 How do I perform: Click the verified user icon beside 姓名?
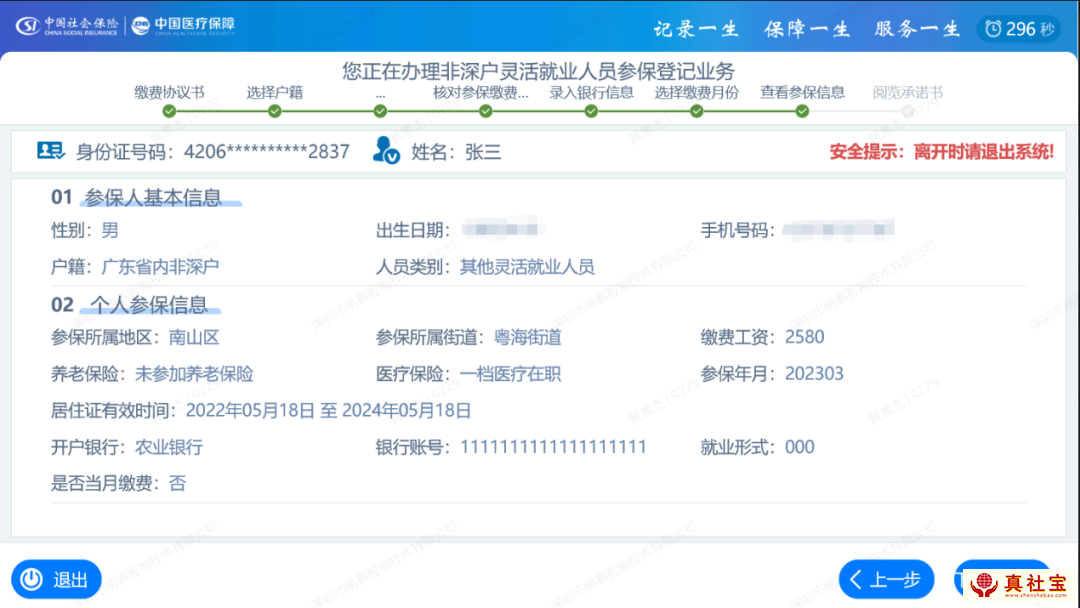pyautogui.click(x=386, y=151)
